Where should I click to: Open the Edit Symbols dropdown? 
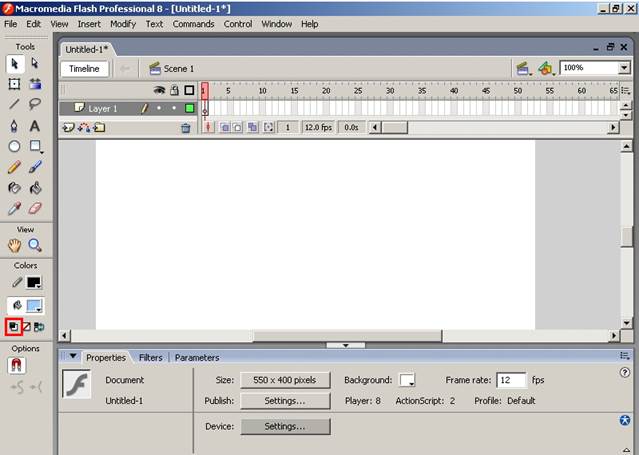click(x=546, y=68)
